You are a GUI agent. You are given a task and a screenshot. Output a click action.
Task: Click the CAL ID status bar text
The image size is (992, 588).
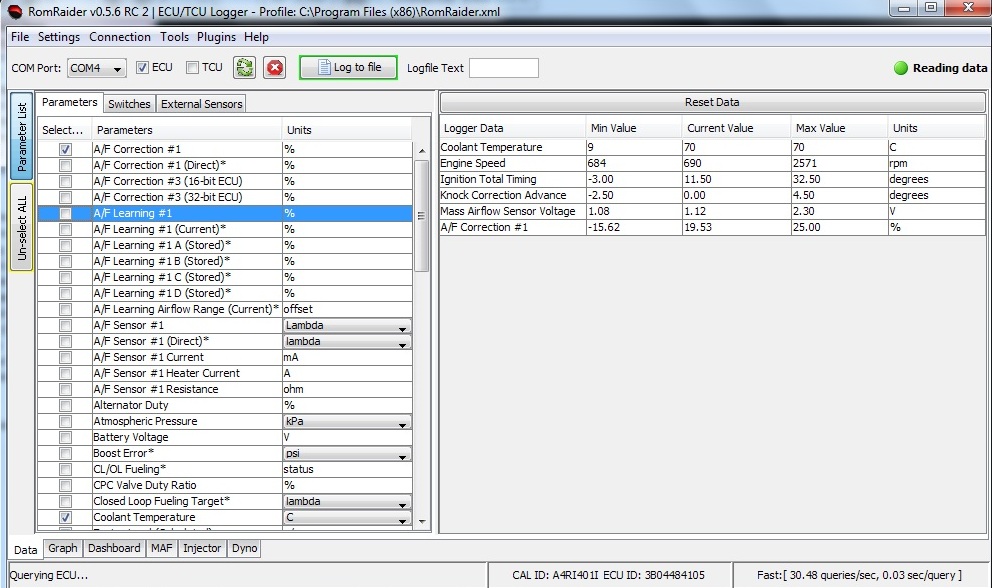pyautogui.click(x=608, y=575)
